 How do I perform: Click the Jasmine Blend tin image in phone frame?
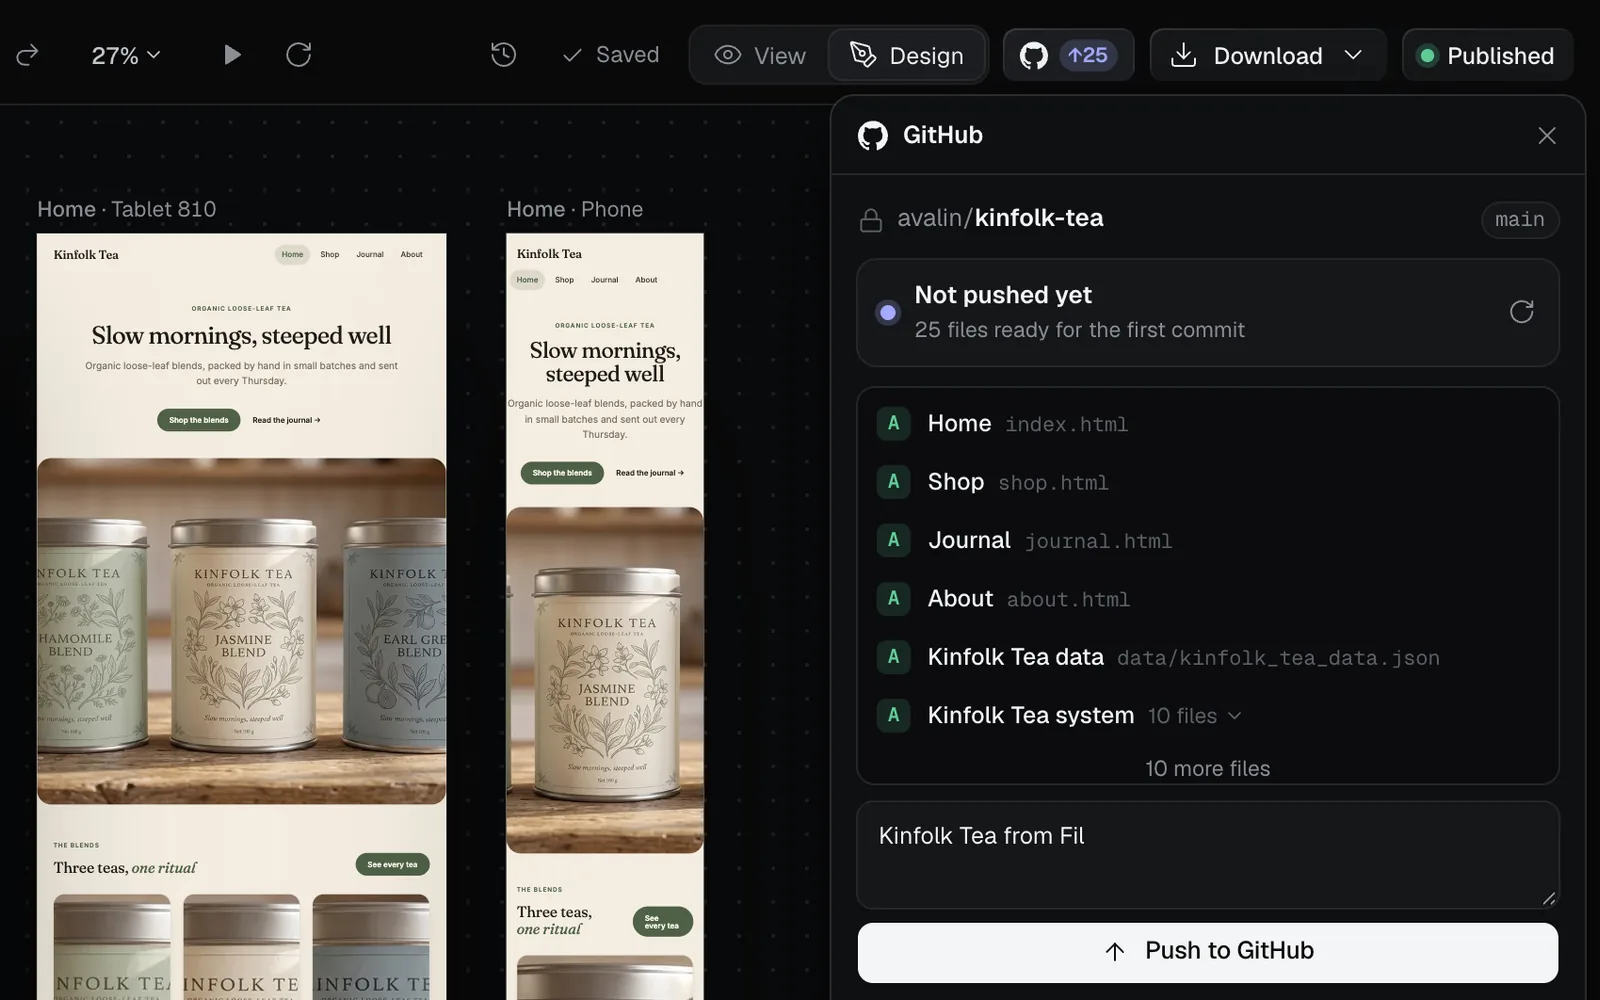click(605, 680)
